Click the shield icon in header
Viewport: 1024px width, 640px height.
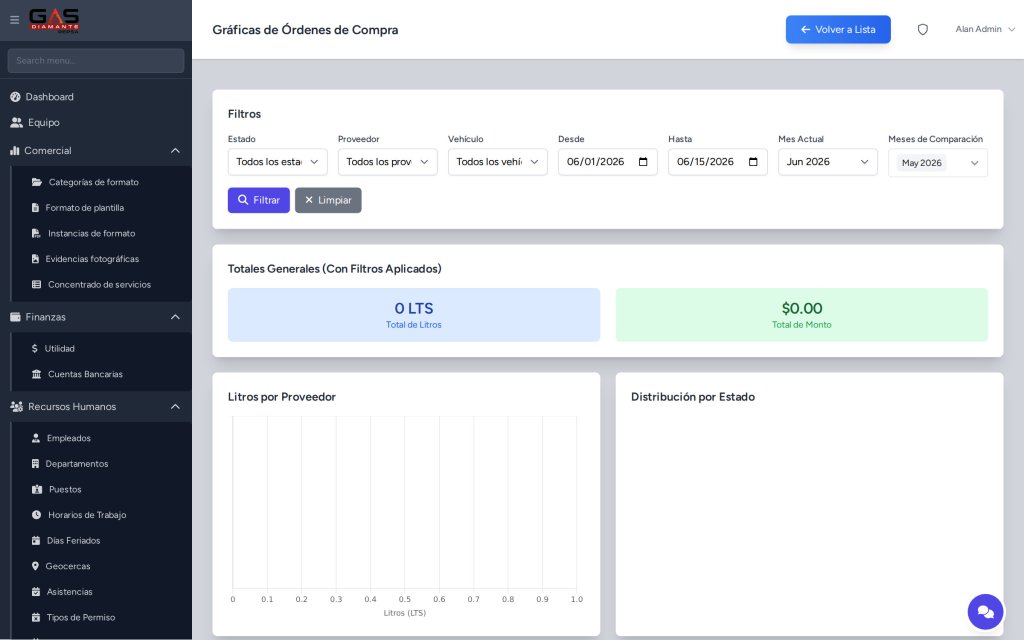(x=923, y=29)
